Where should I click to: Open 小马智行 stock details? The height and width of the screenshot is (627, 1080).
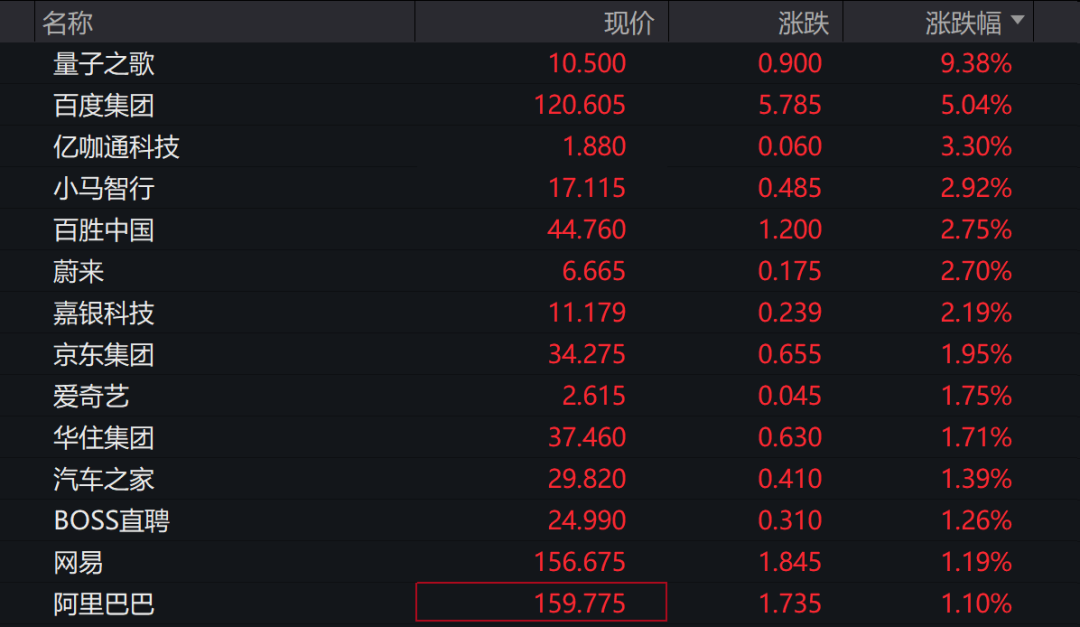104,188
